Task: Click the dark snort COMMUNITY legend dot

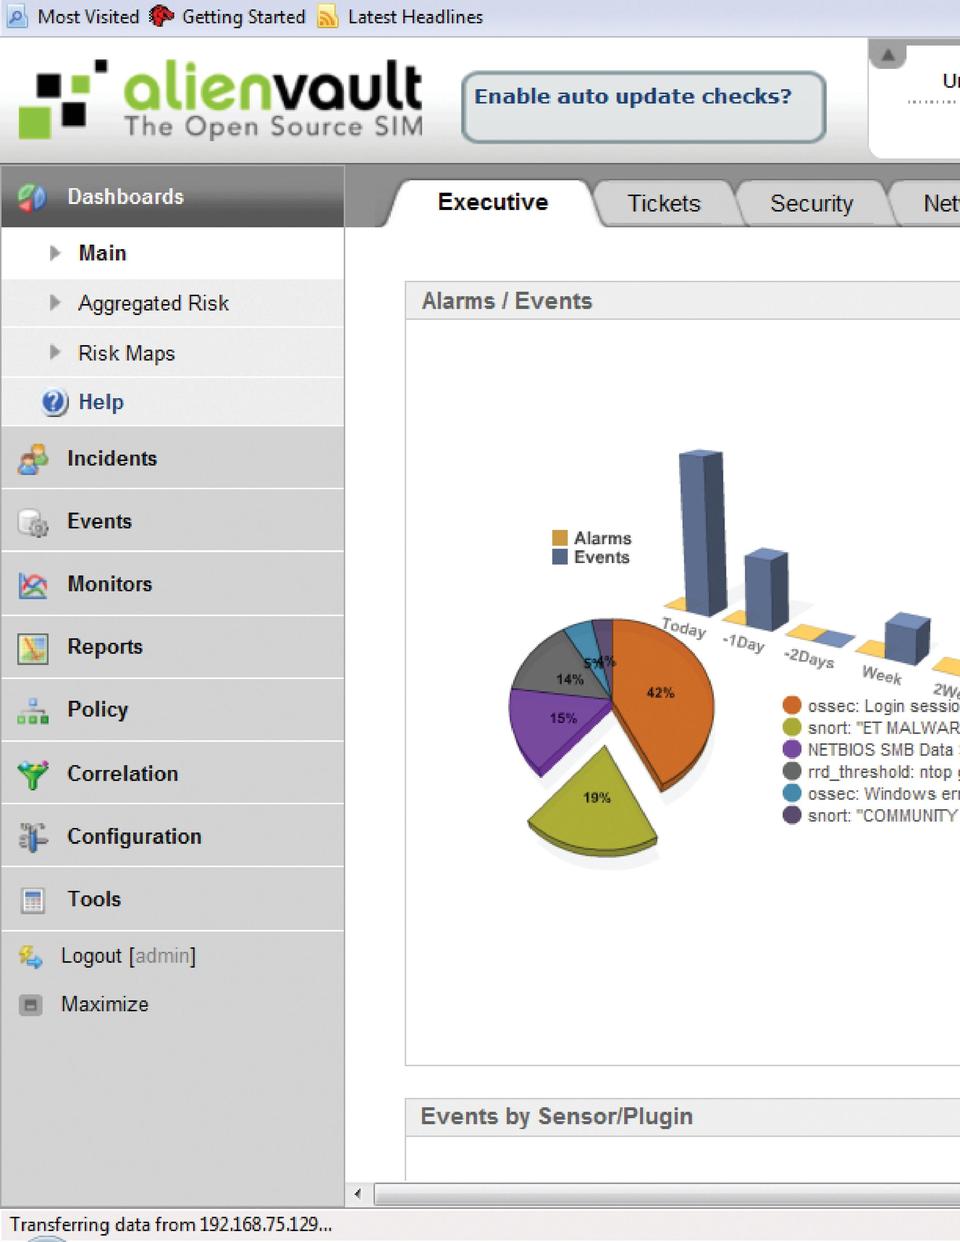Action: pos(792,816)
